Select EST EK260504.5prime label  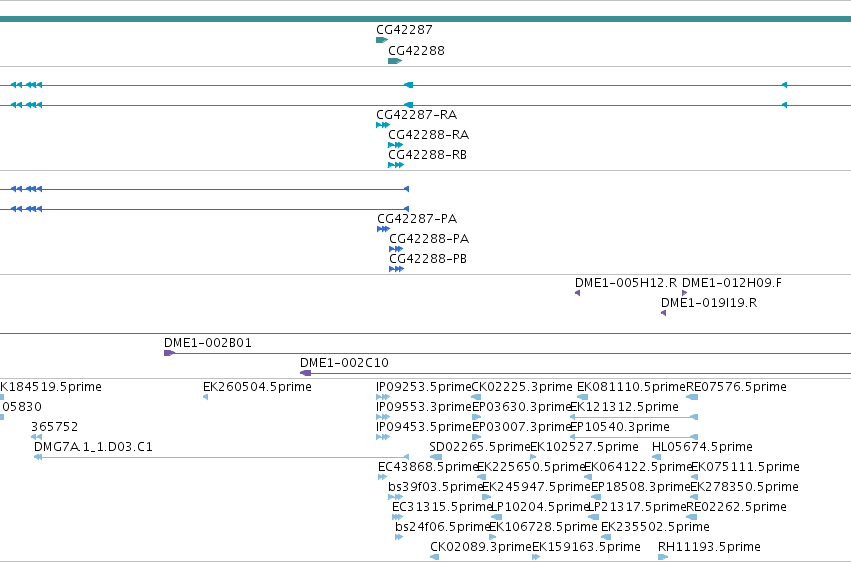click(x=257, y=387)
